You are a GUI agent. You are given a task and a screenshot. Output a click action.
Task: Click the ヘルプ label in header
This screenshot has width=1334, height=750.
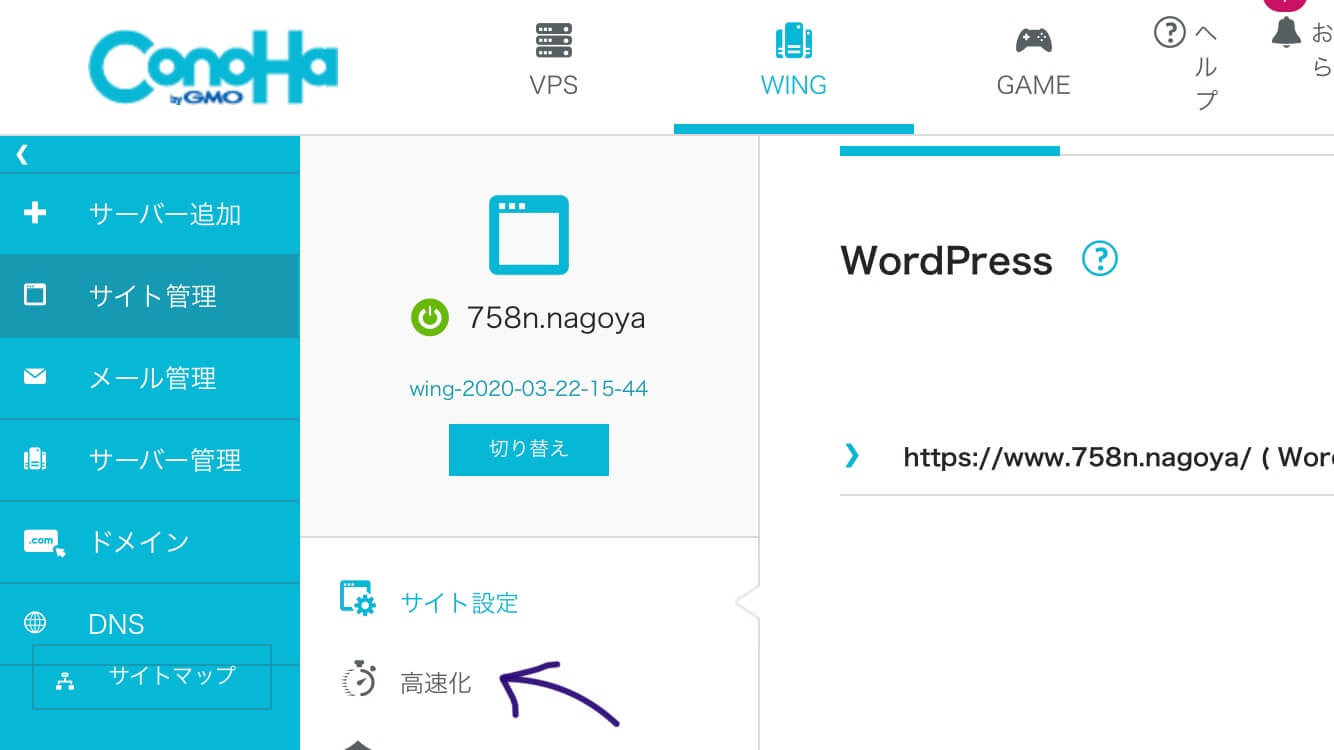point(1207,66)
